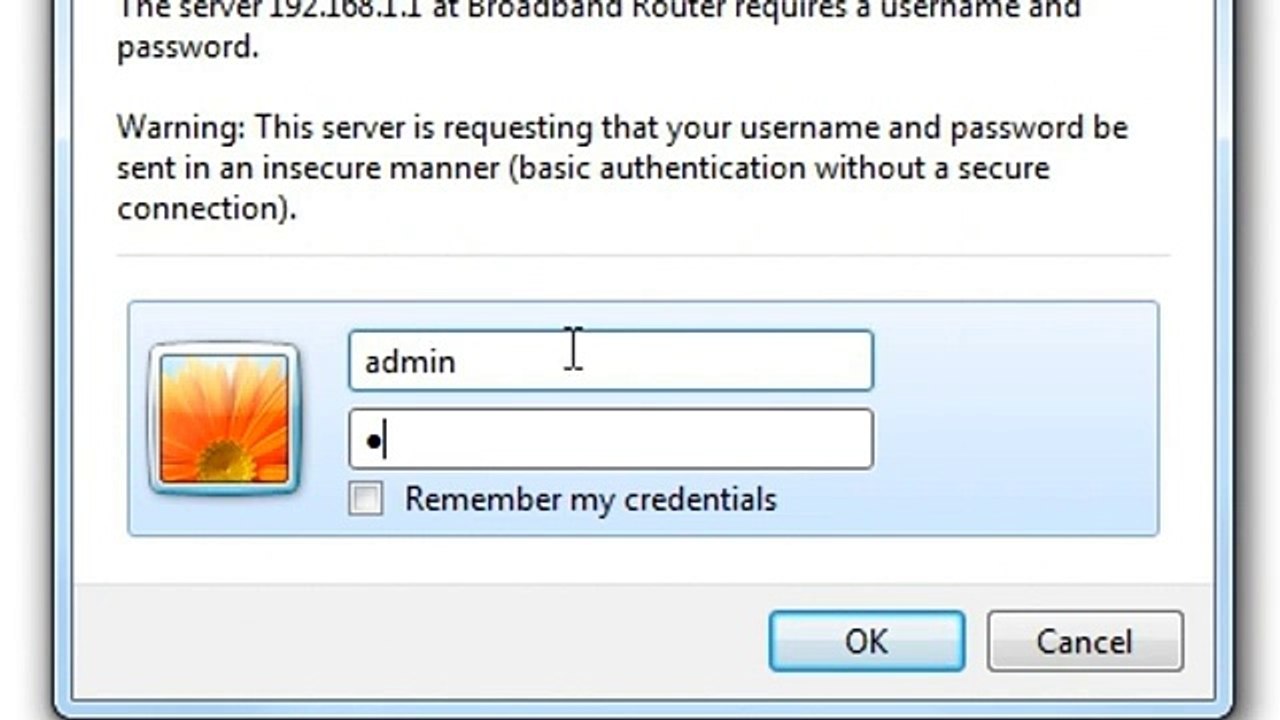
Task: Click the orange flower user account picture
Action: 224,420
